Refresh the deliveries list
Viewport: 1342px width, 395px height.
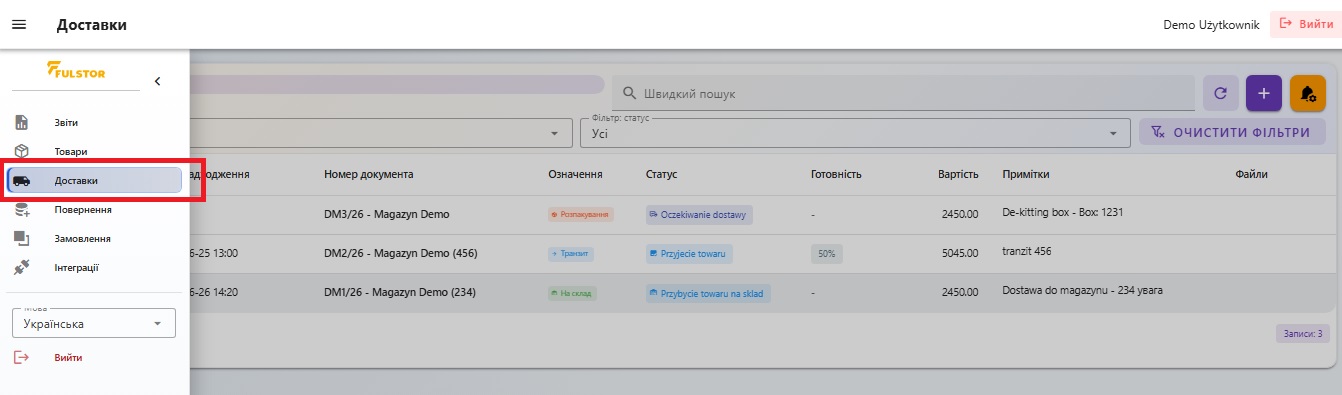point(1220,93)
